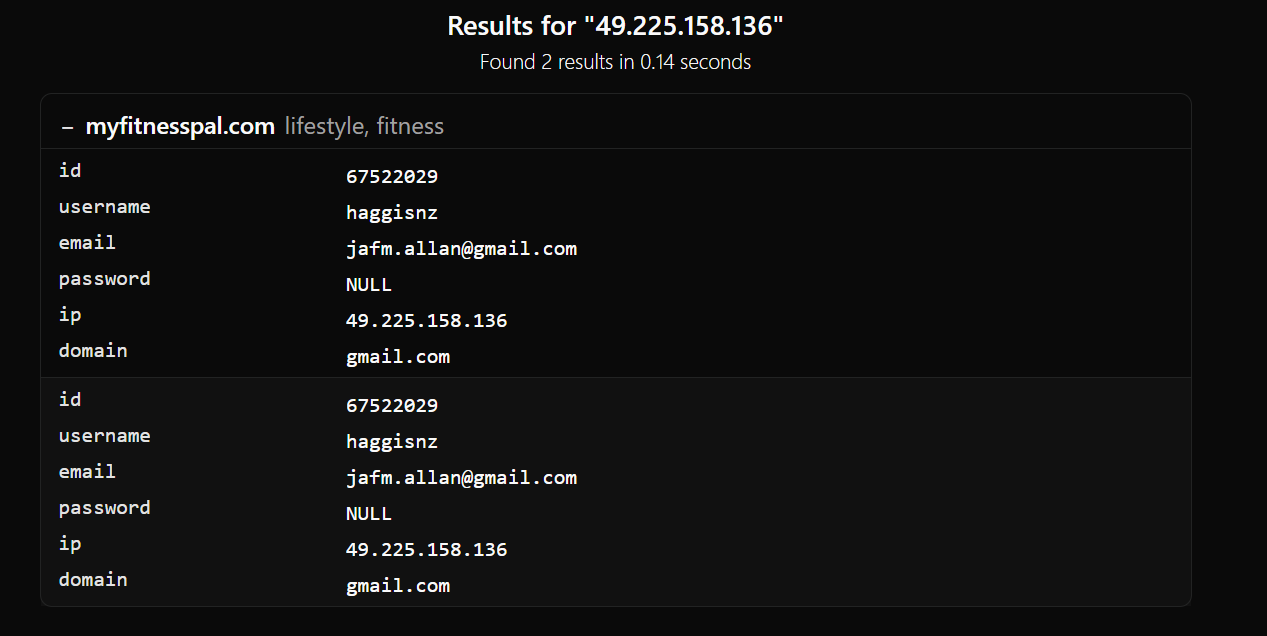Select id value 67522029 in second record
This screenshot has height=636, width=1267.
point(392,406)
